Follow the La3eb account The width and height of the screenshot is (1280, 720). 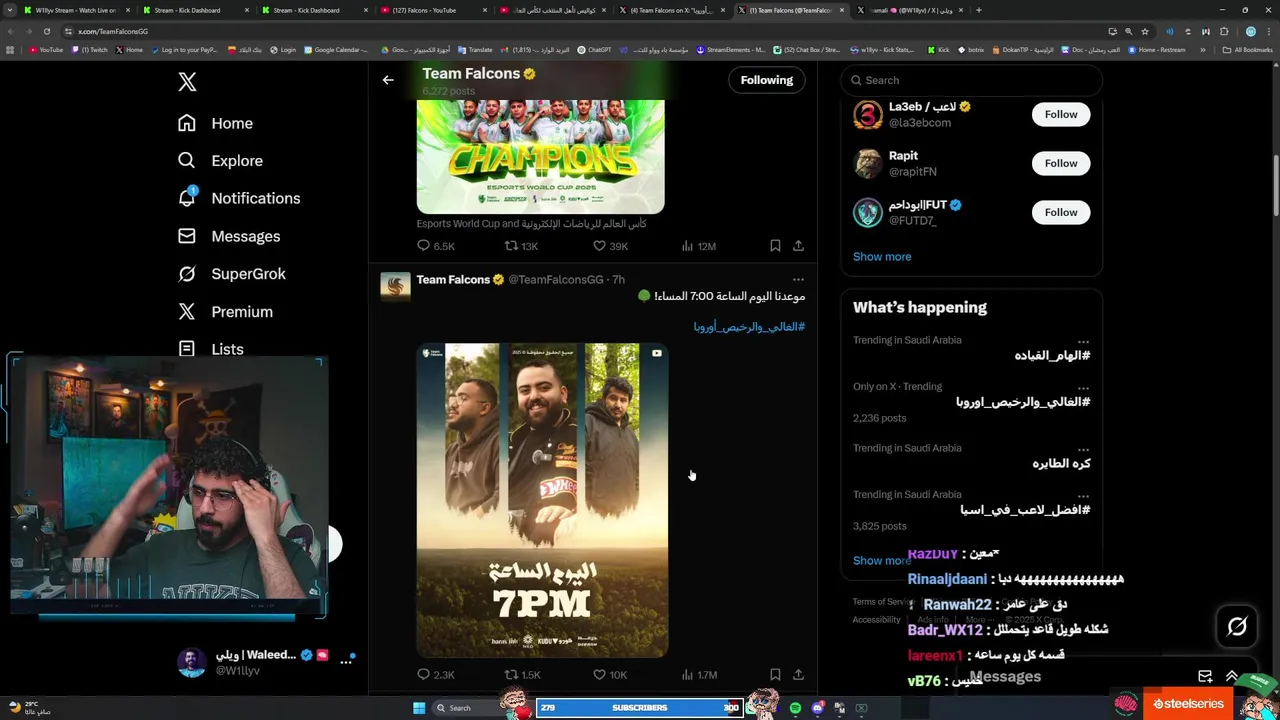[1061, 114]
